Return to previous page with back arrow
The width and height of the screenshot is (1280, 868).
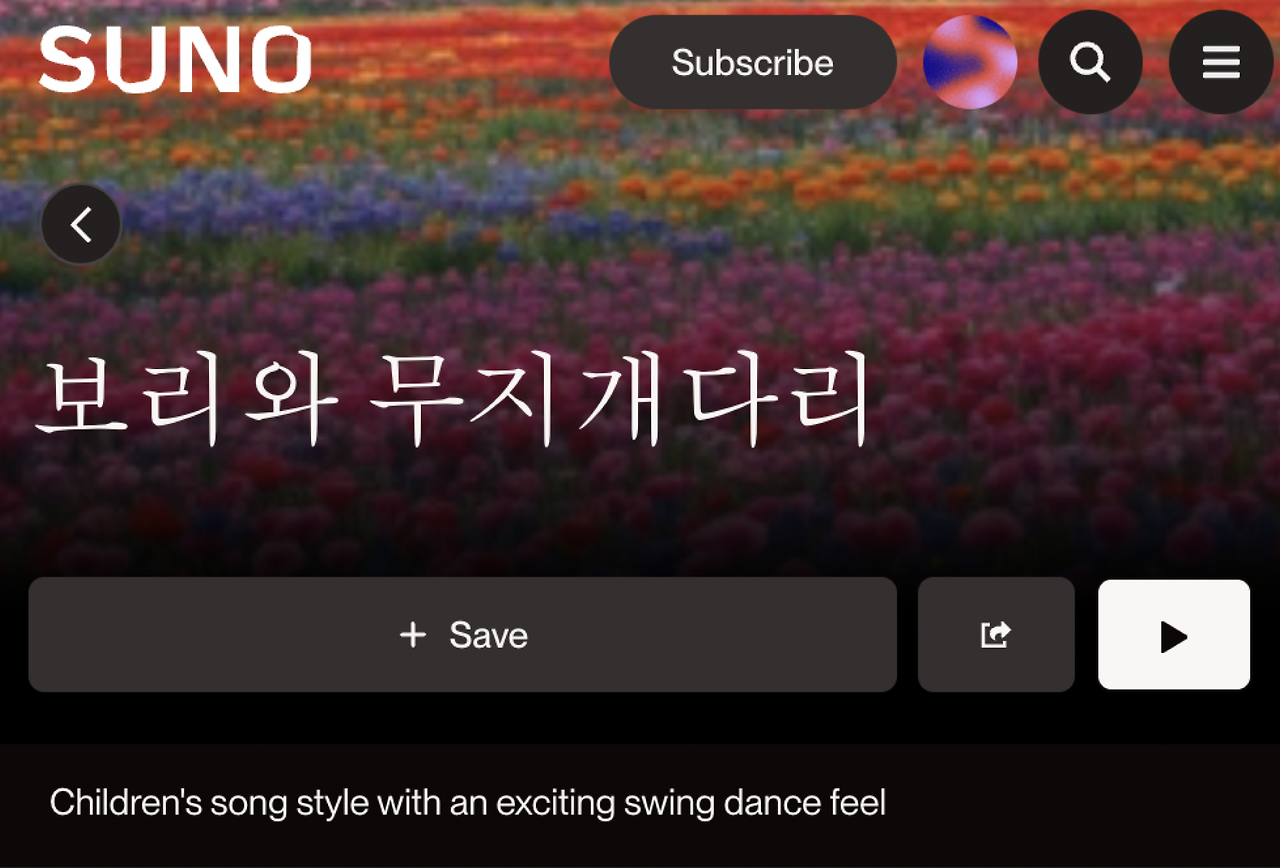point(81,224)
